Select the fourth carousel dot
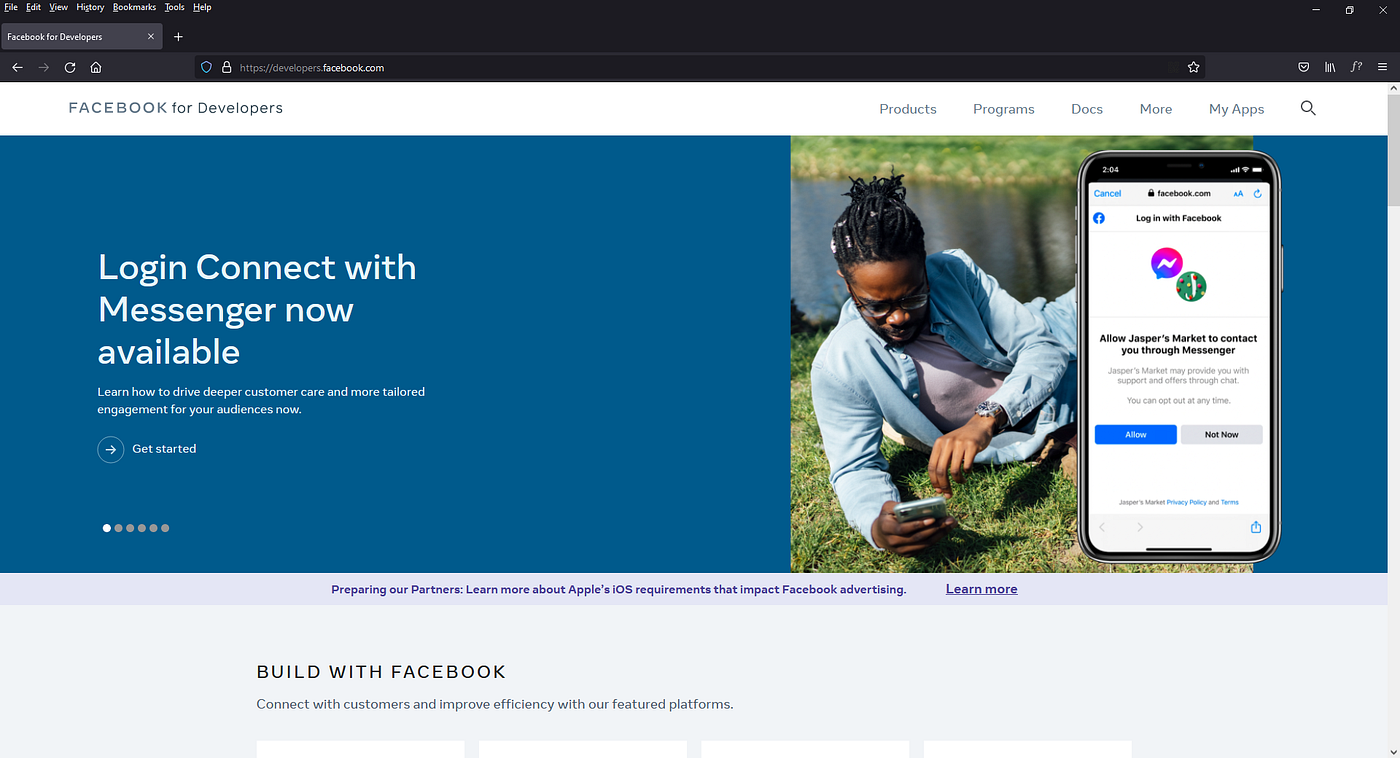Screen dimensions: 1400x758 pos(142,528)
